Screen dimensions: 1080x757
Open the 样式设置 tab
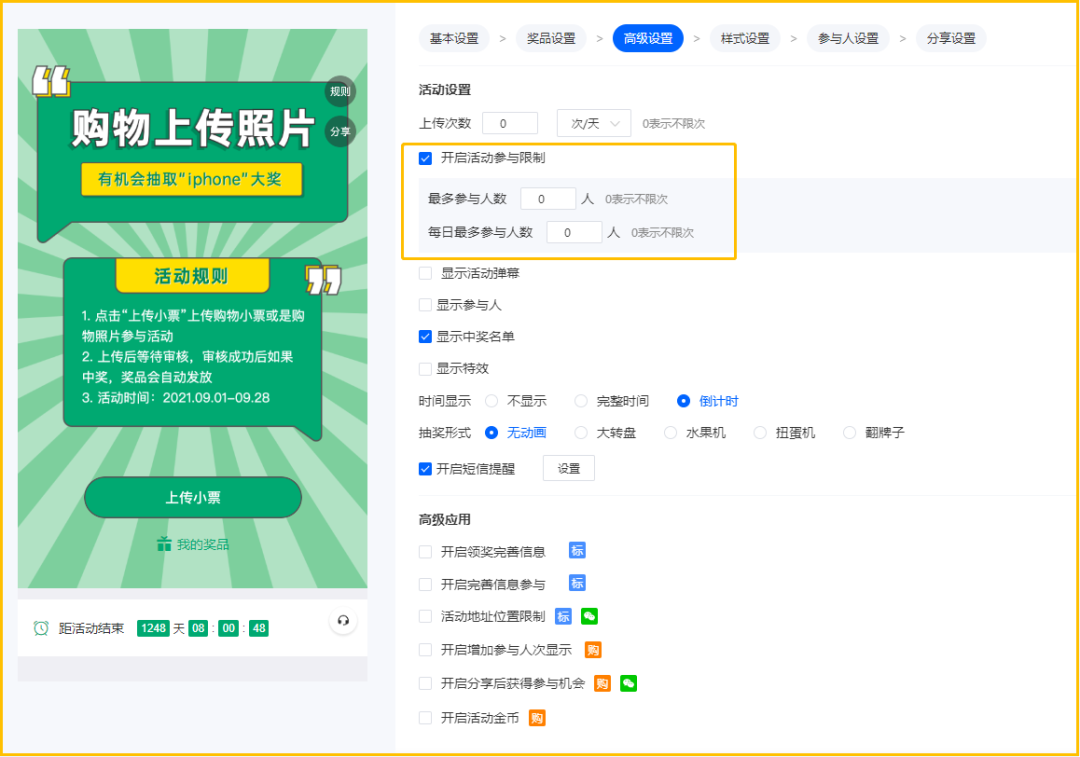(745, 39)
